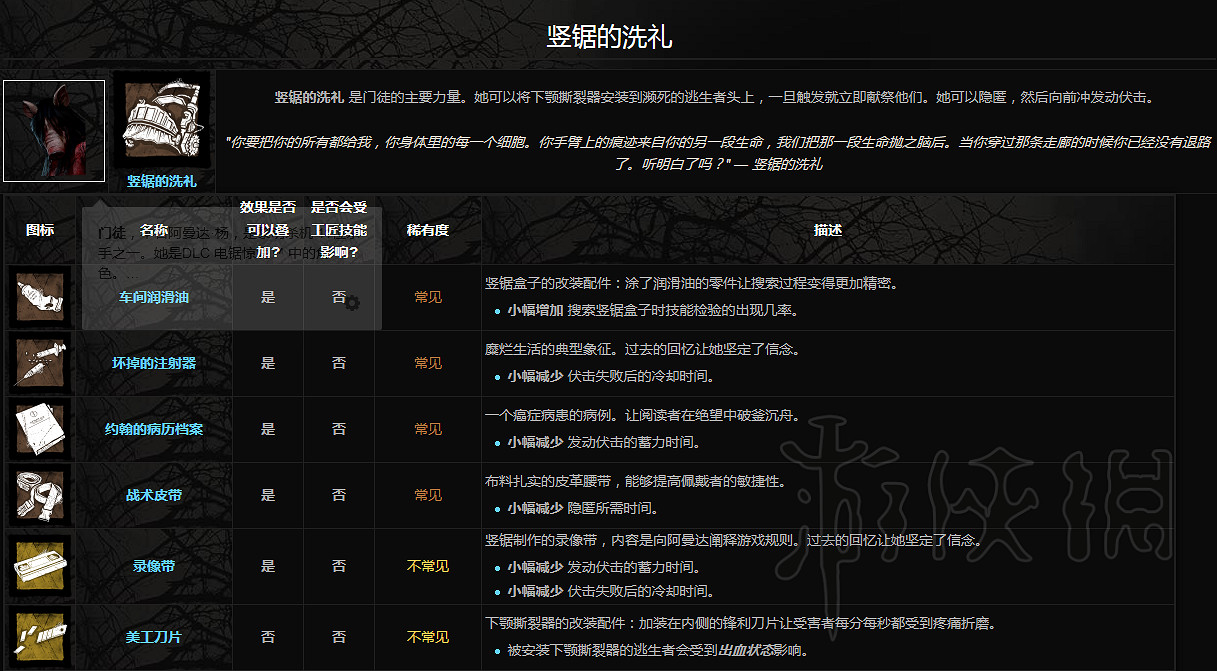1217x671 pixels.
Task: Open the 竖锯的洗礼 caption link below the power icon
Action: 162,182
